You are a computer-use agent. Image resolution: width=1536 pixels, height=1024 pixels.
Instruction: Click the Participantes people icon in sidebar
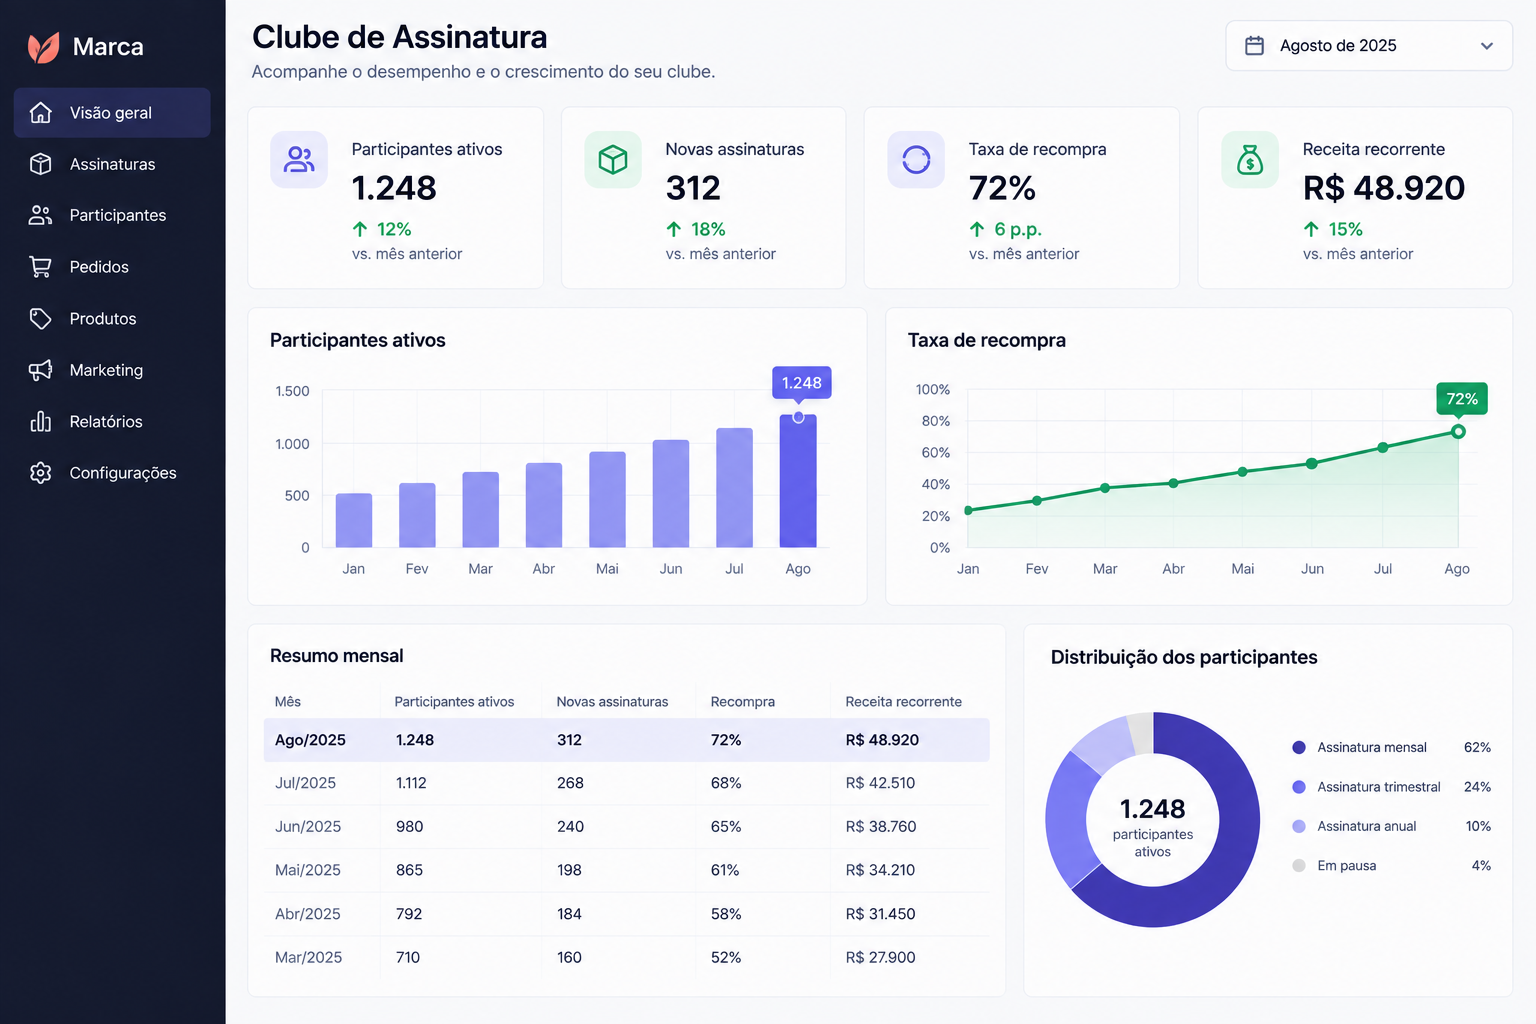(x=41, y=215)
